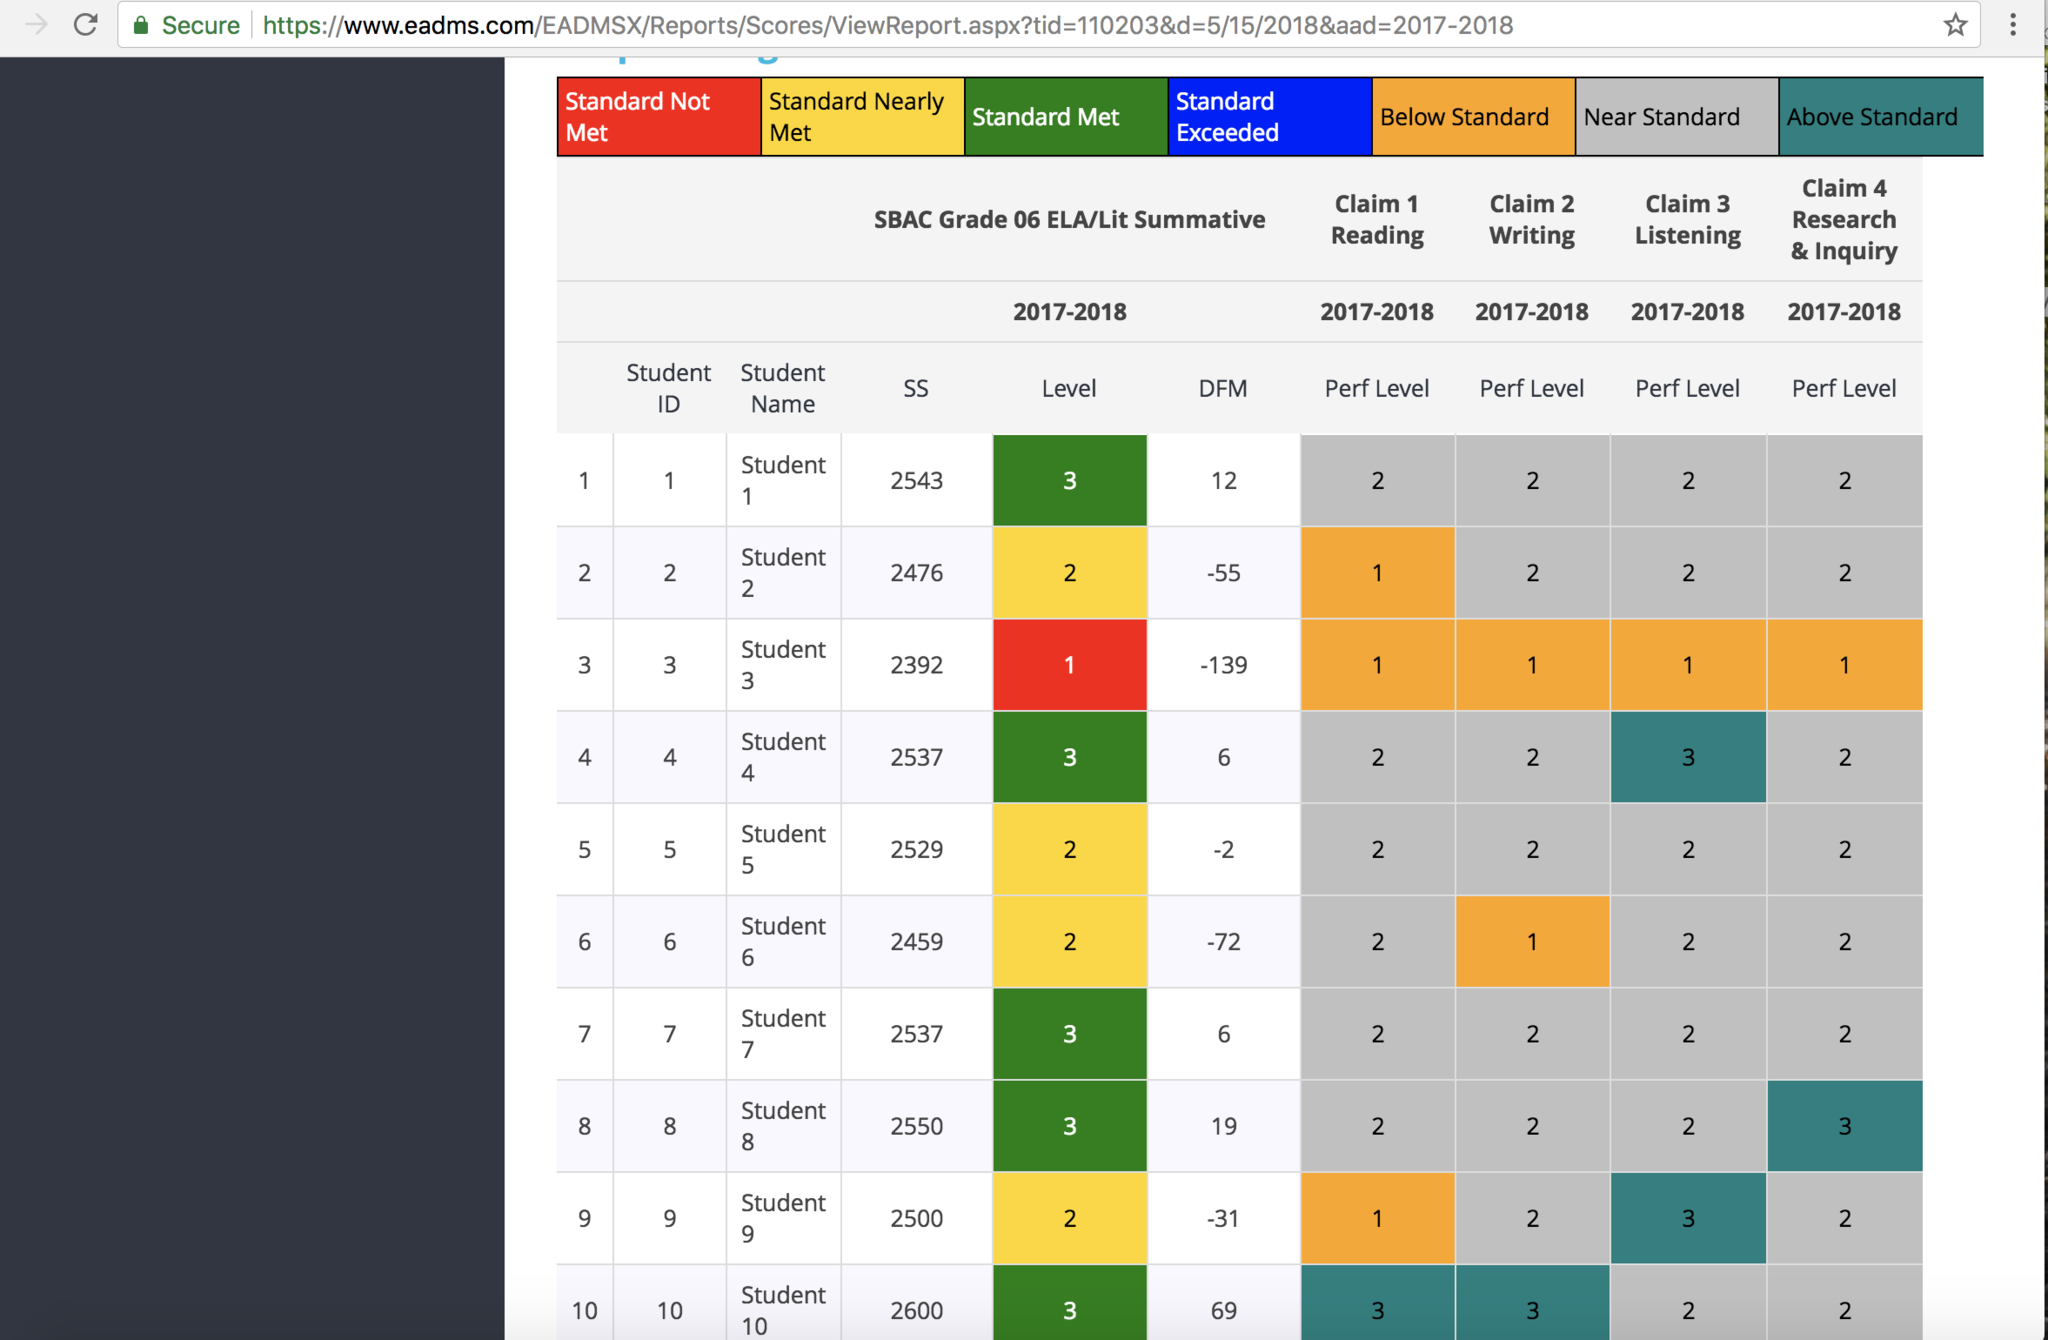The image size is (2048, 1340).
Task: Click Student 6's orange Claim 2 Writing cell
Action: 1532,941
